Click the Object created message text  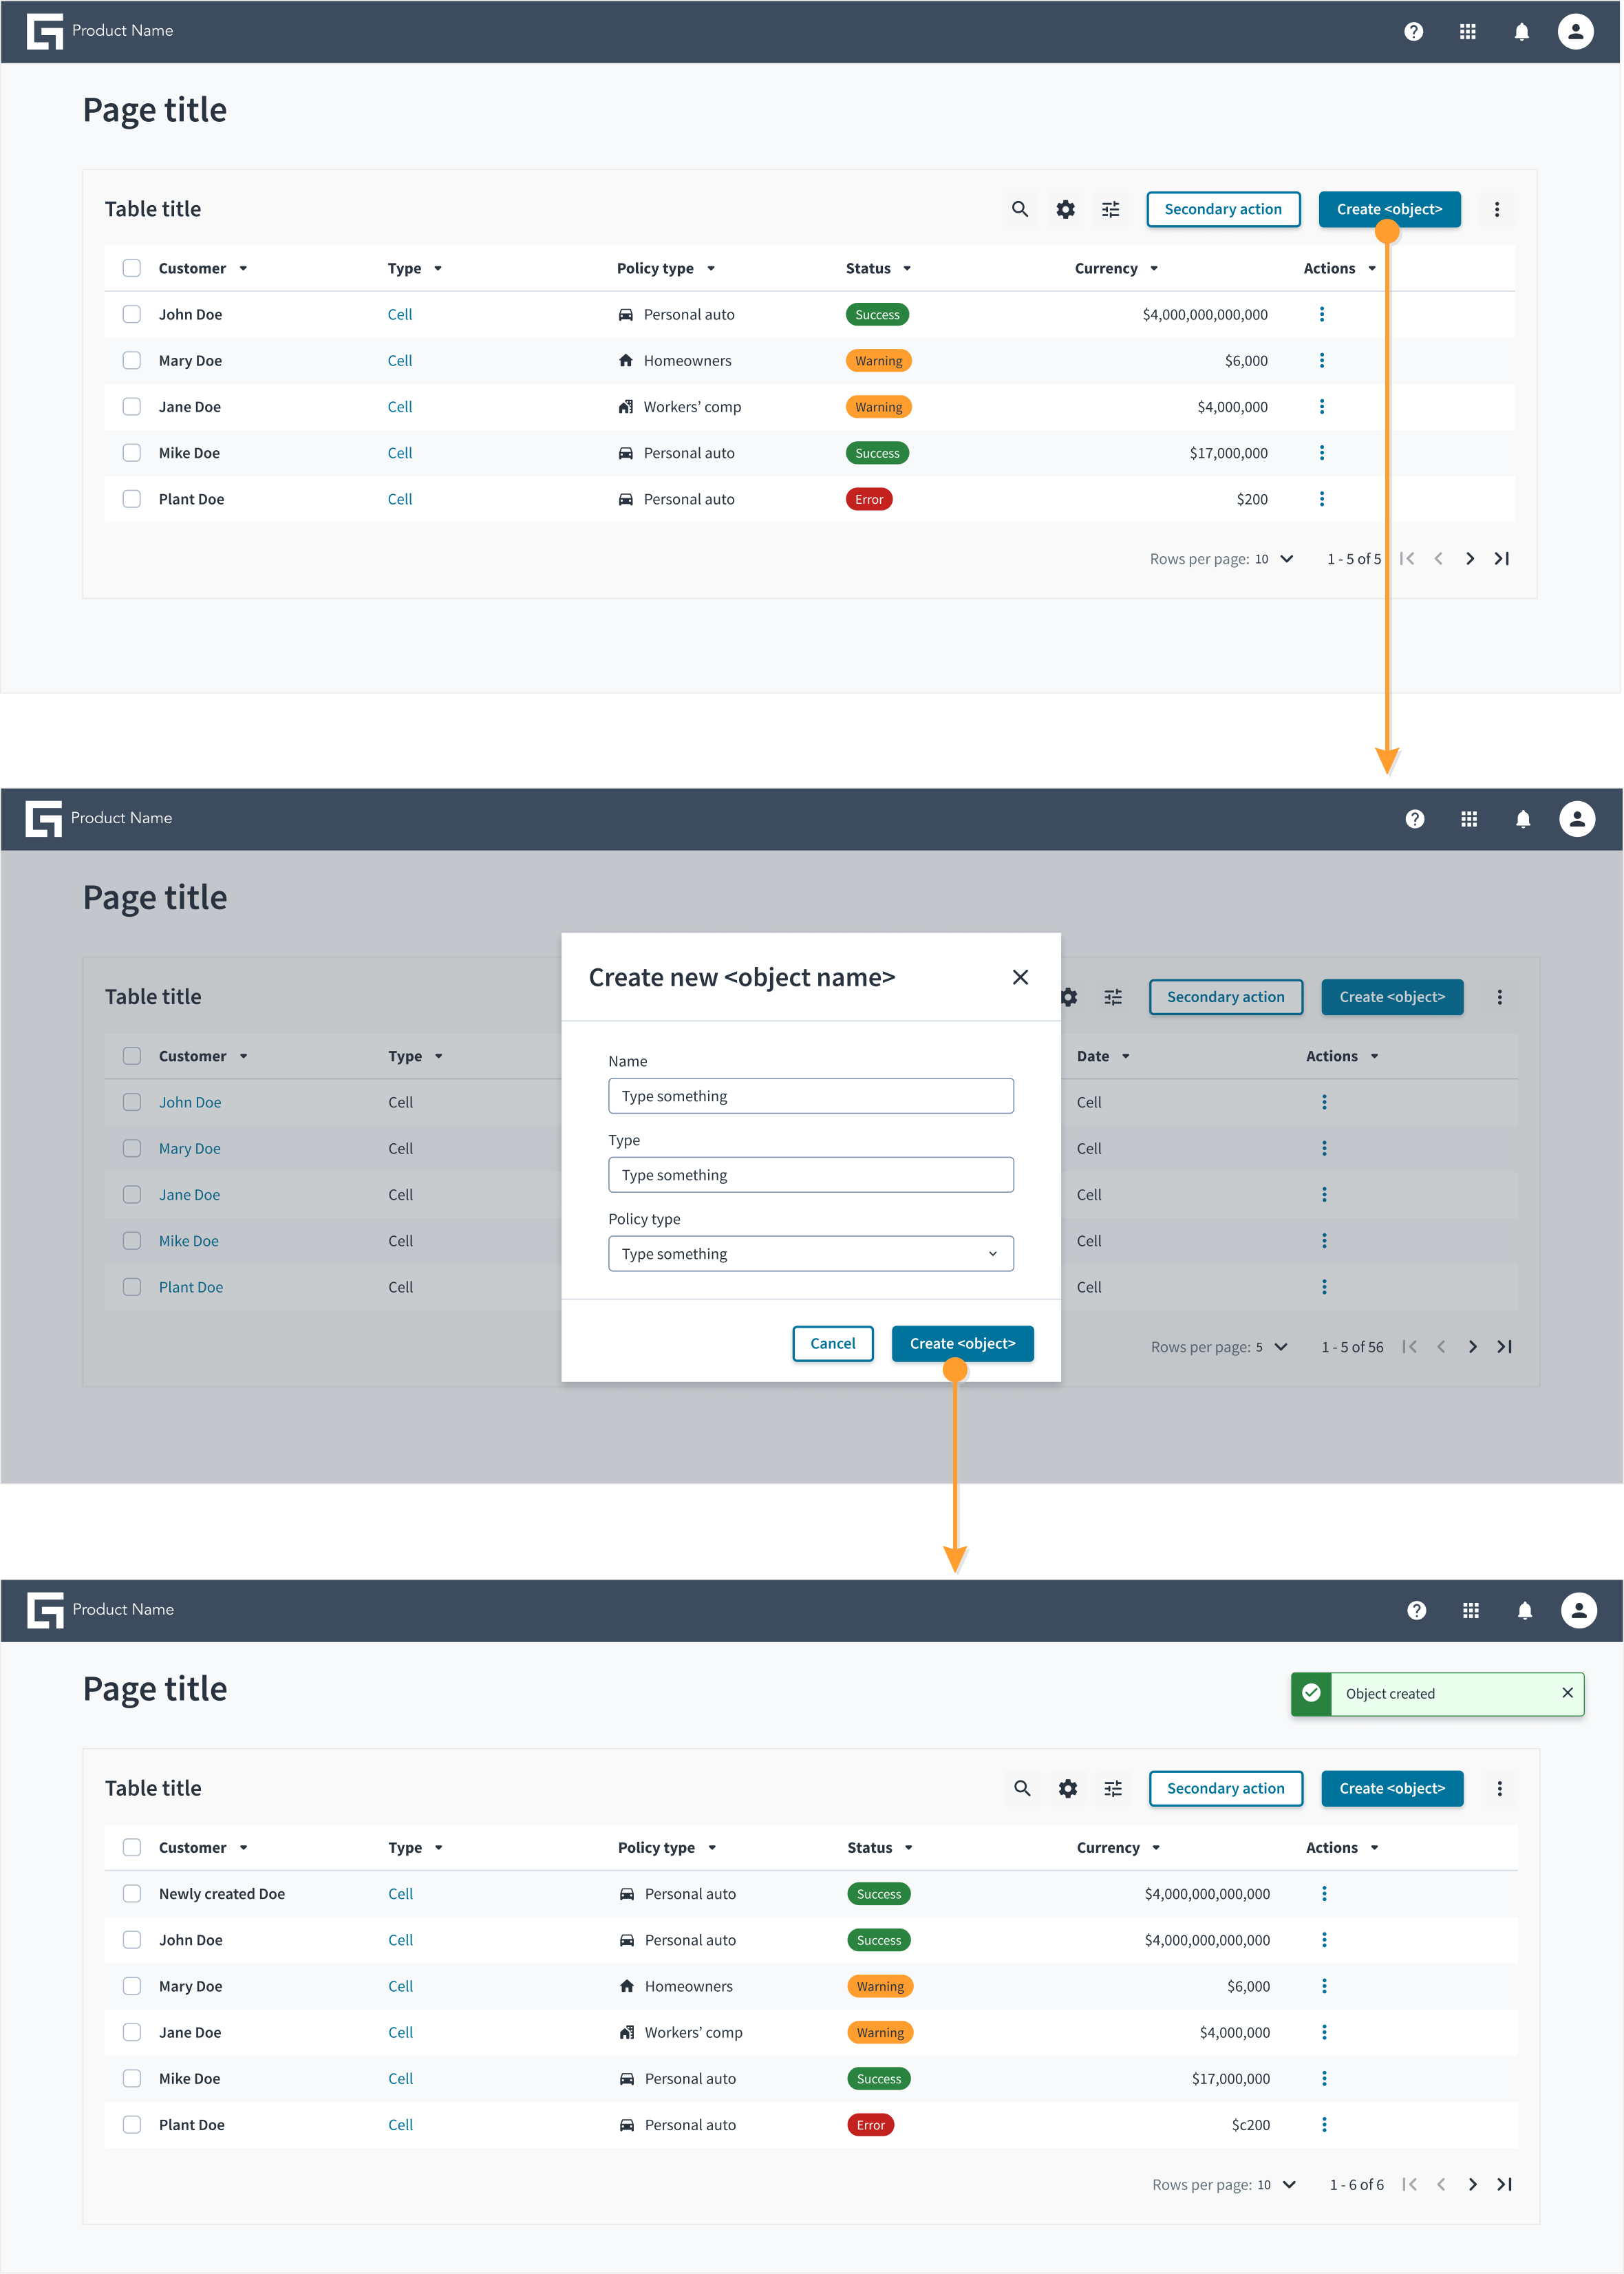coord(1390,1693)
